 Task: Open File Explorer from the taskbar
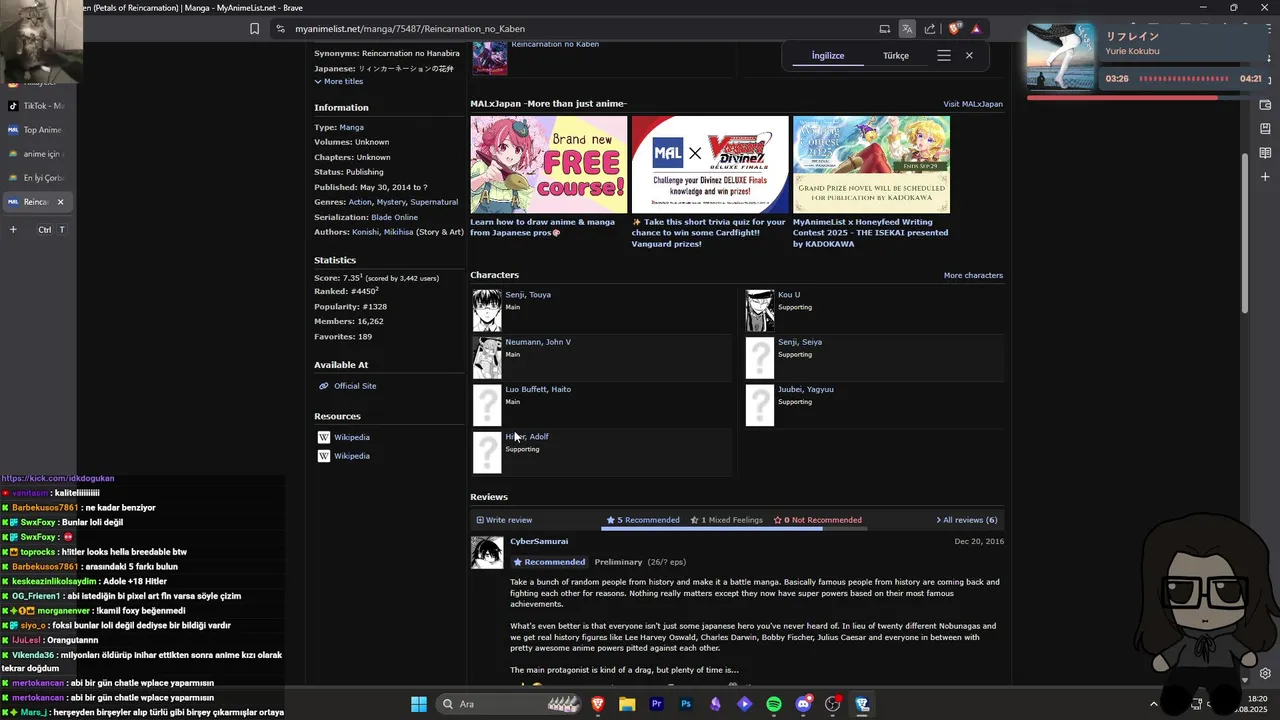point(627,704)
